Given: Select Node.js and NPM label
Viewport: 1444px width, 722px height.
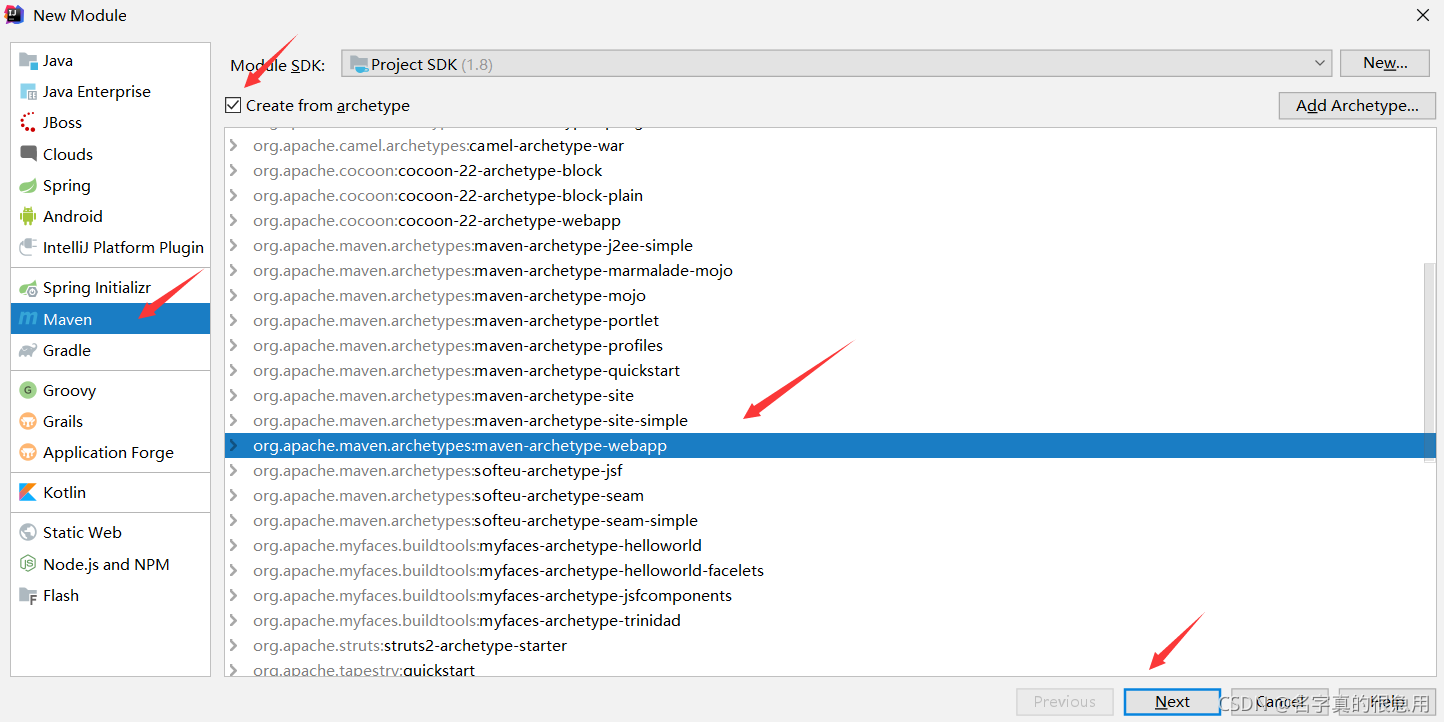Looking at the screenshot, I should coord(106,565).
